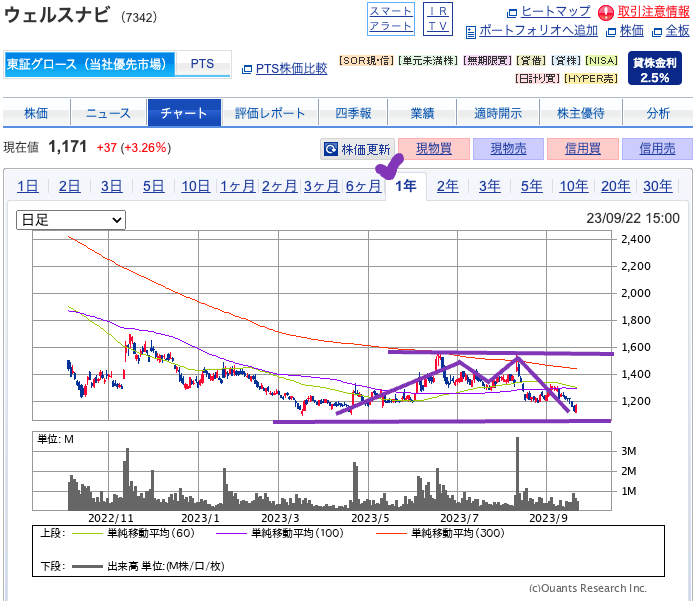Screen dimensions: 698x601
Task: Click the popup icon beside the 株価 link
Action: tap(612, 32)
